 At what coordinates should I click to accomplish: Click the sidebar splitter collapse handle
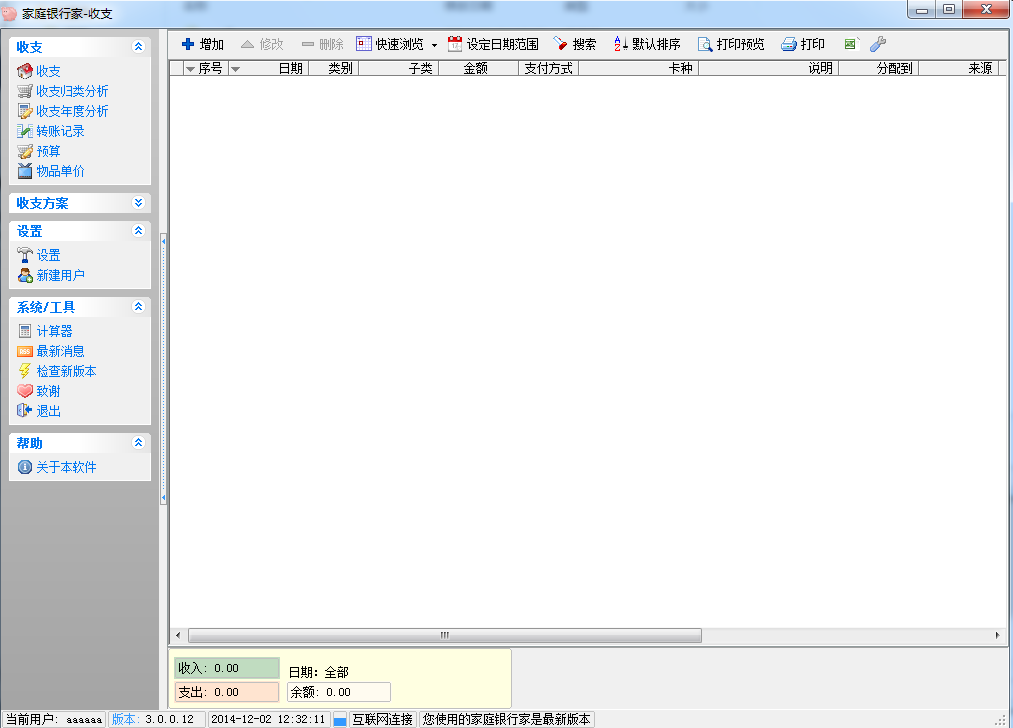pyautogui.click(x=163, y=369)
